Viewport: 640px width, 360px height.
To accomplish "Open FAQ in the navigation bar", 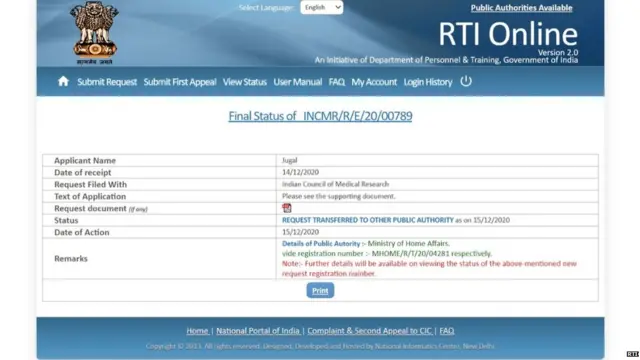I will tap(337, 82).
